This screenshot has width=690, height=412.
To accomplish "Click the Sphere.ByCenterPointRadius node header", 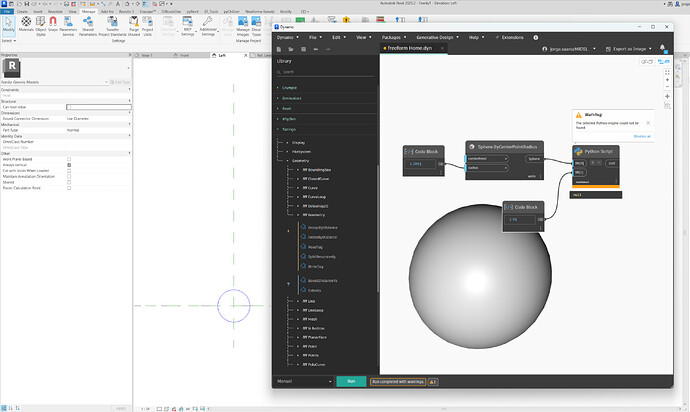I will click(x=504, y=147).
